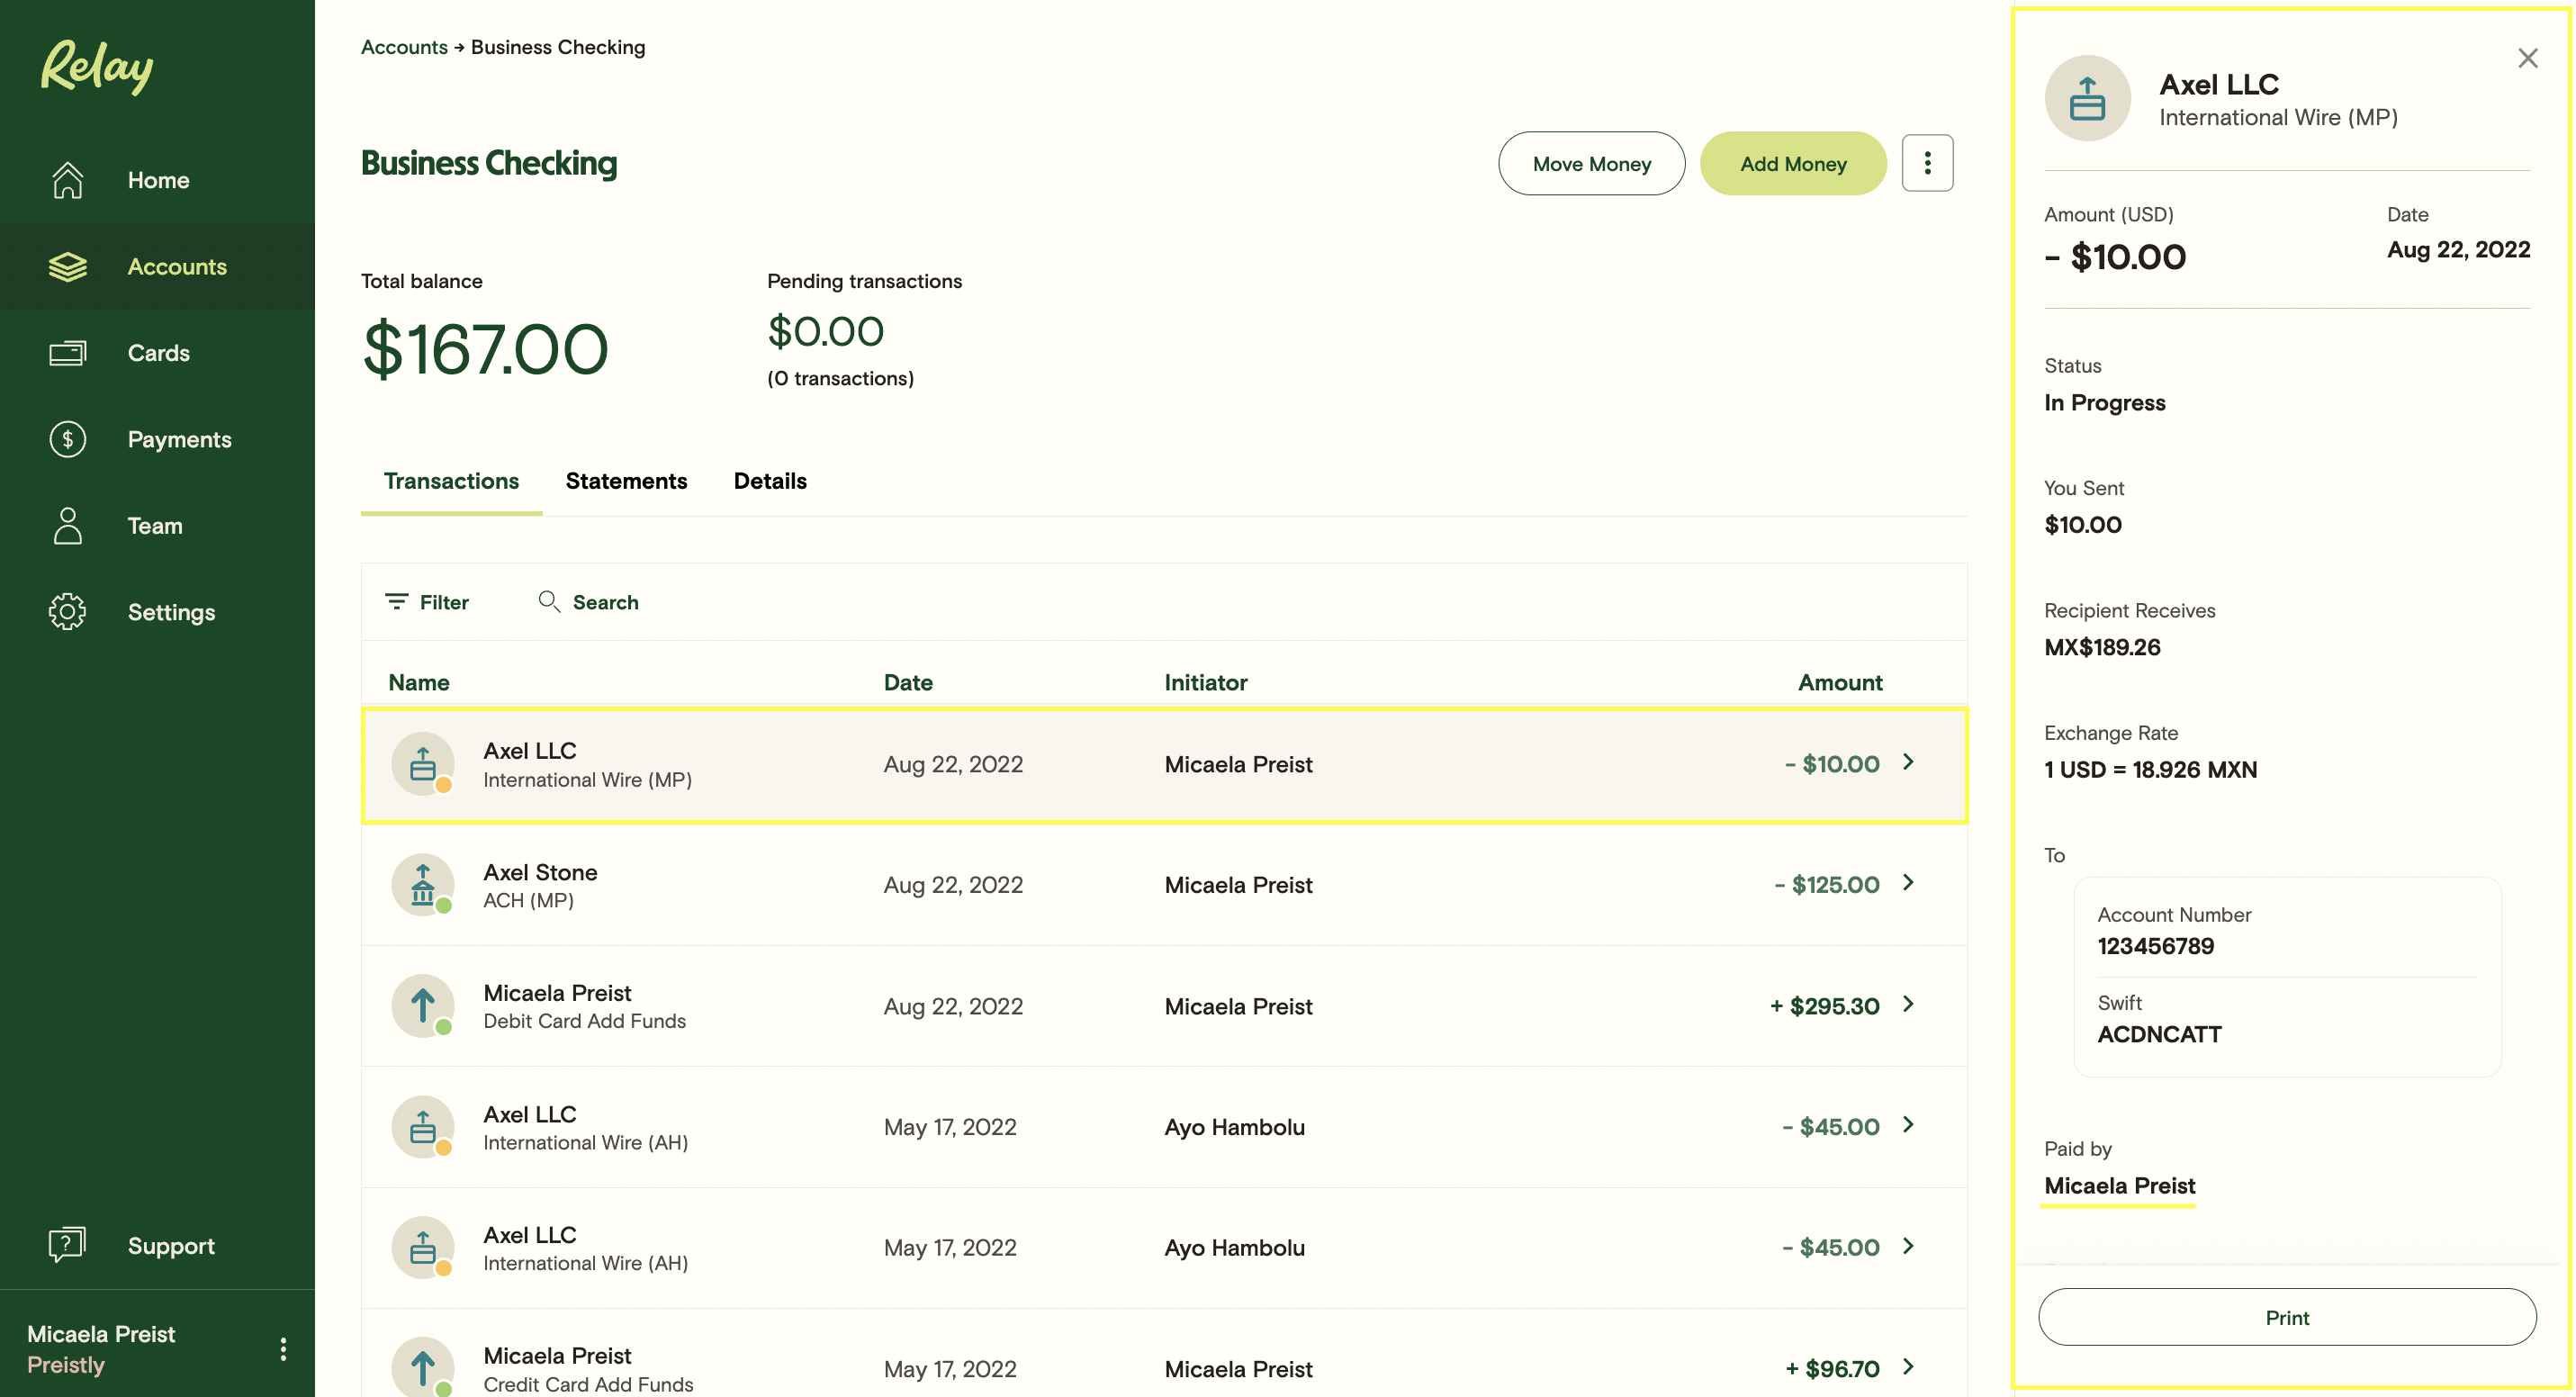Viewport: 2576px width, 1397px height.
Task: Close the Axel LLC details panel
Action: coord(2527,58)
